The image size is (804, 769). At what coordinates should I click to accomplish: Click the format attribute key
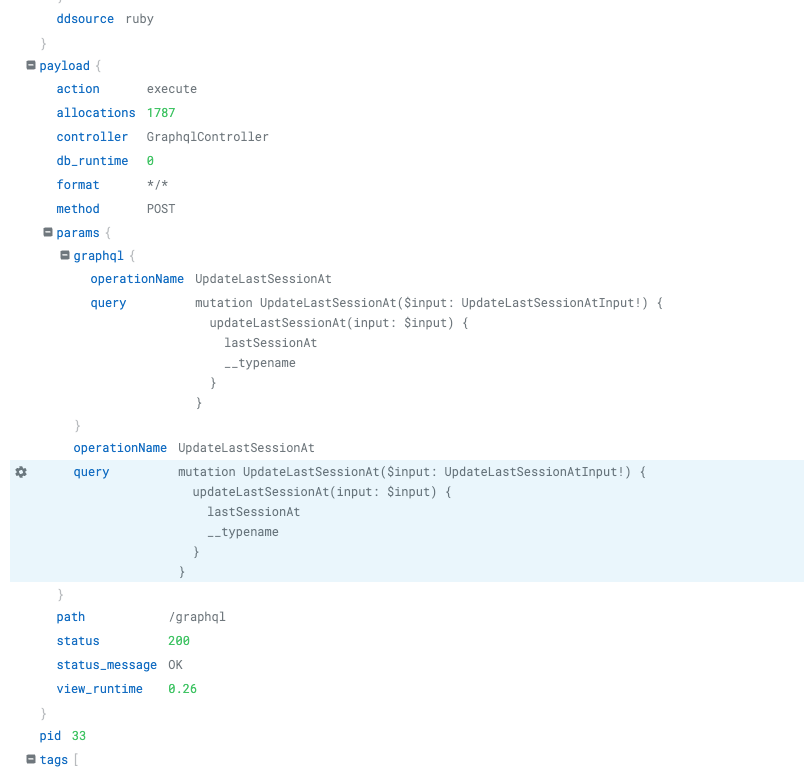78,185
